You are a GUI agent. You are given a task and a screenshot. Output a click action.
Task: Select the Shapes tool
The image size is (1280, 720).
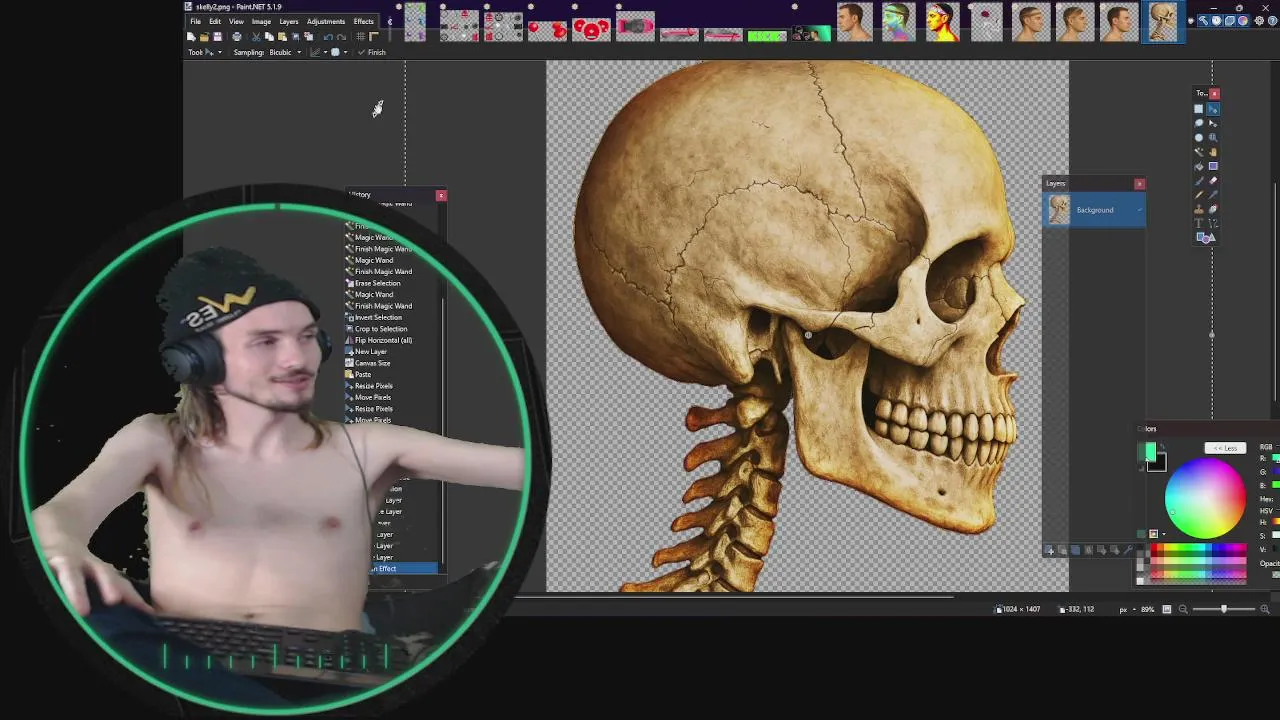(1206, 237)
